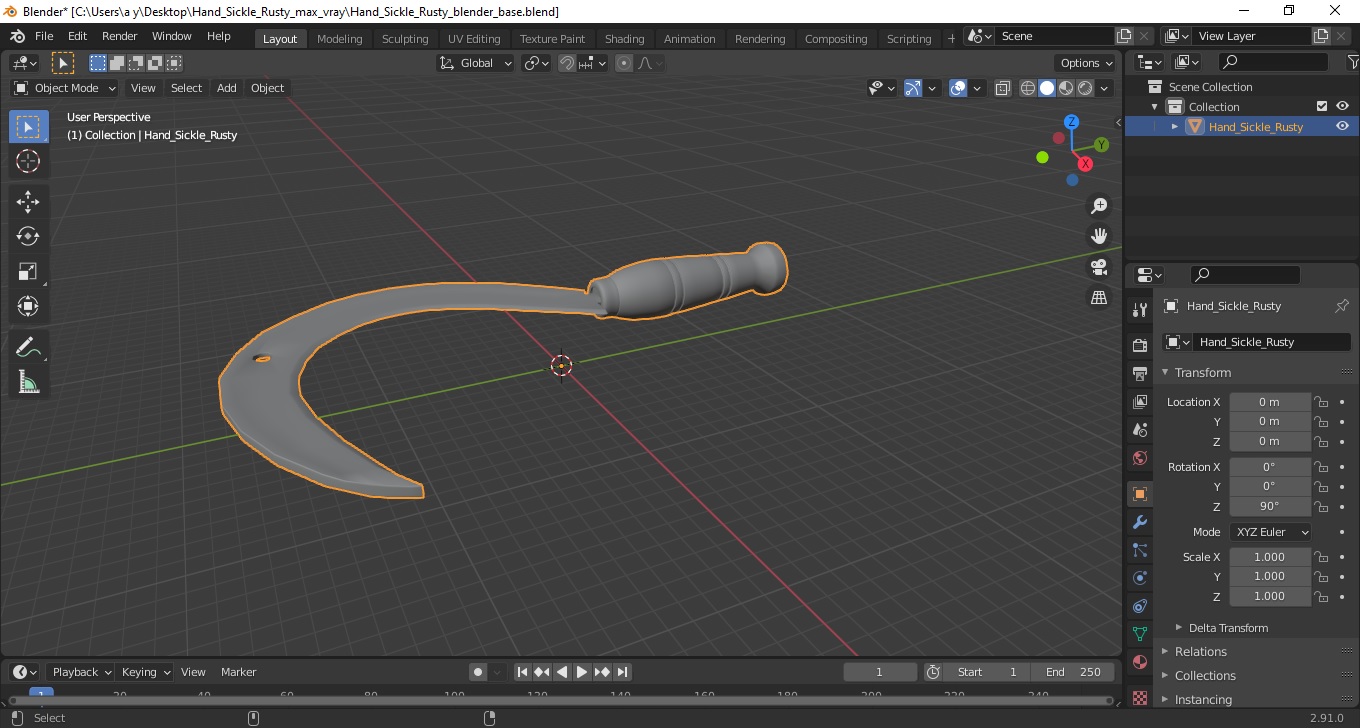Activate the Move tool
This screenshot has width=1360, height=728.
(28, 202)
